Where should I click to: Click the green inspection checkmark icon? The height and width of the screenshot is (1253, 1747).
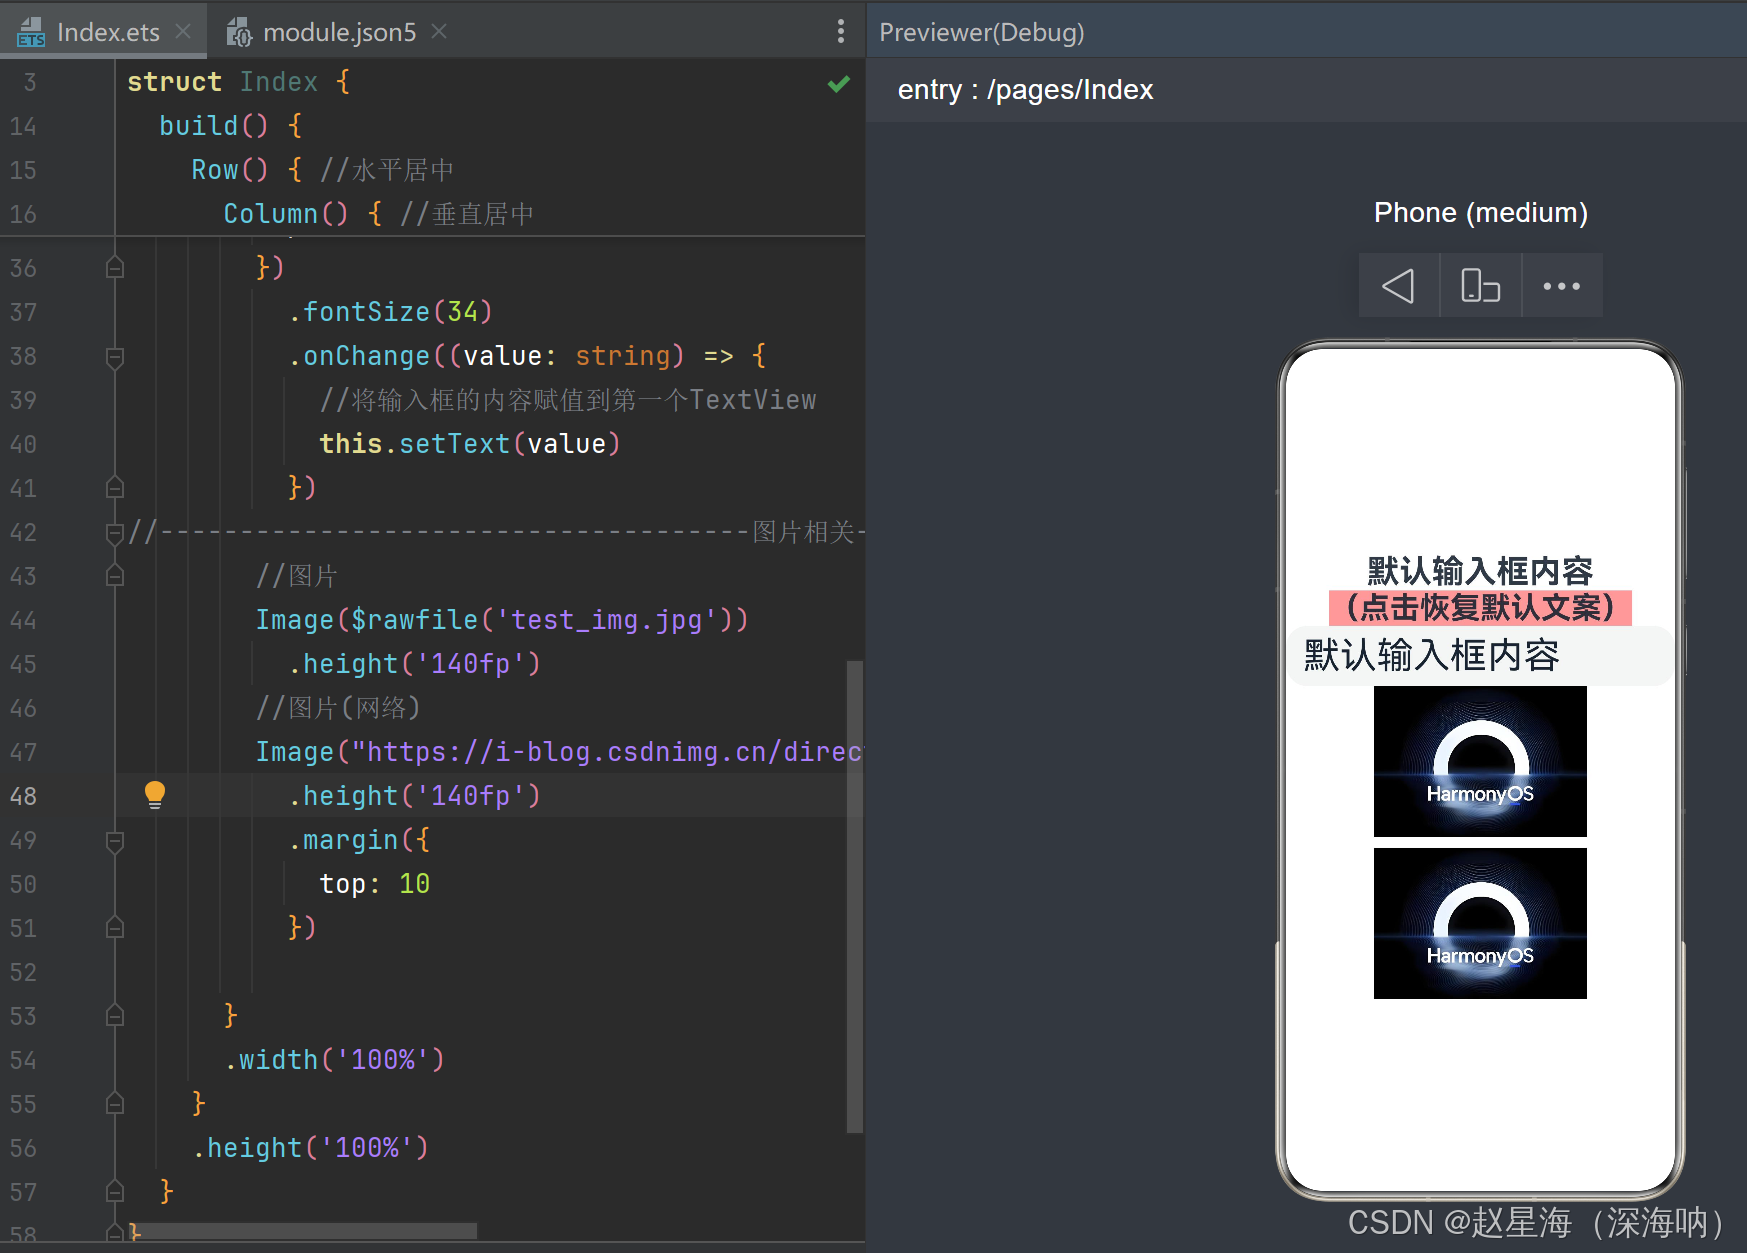coord(839,84)
